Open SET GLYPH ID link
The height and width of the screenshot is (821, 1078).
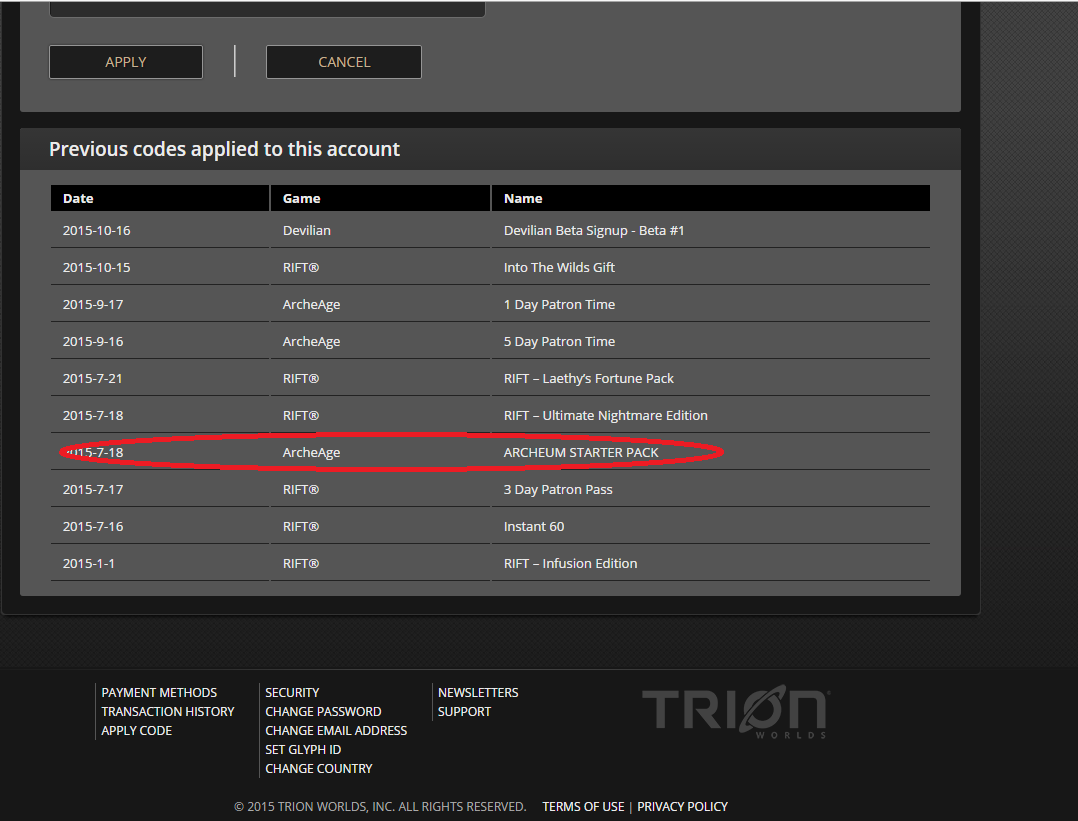click(x=303, y=749)
